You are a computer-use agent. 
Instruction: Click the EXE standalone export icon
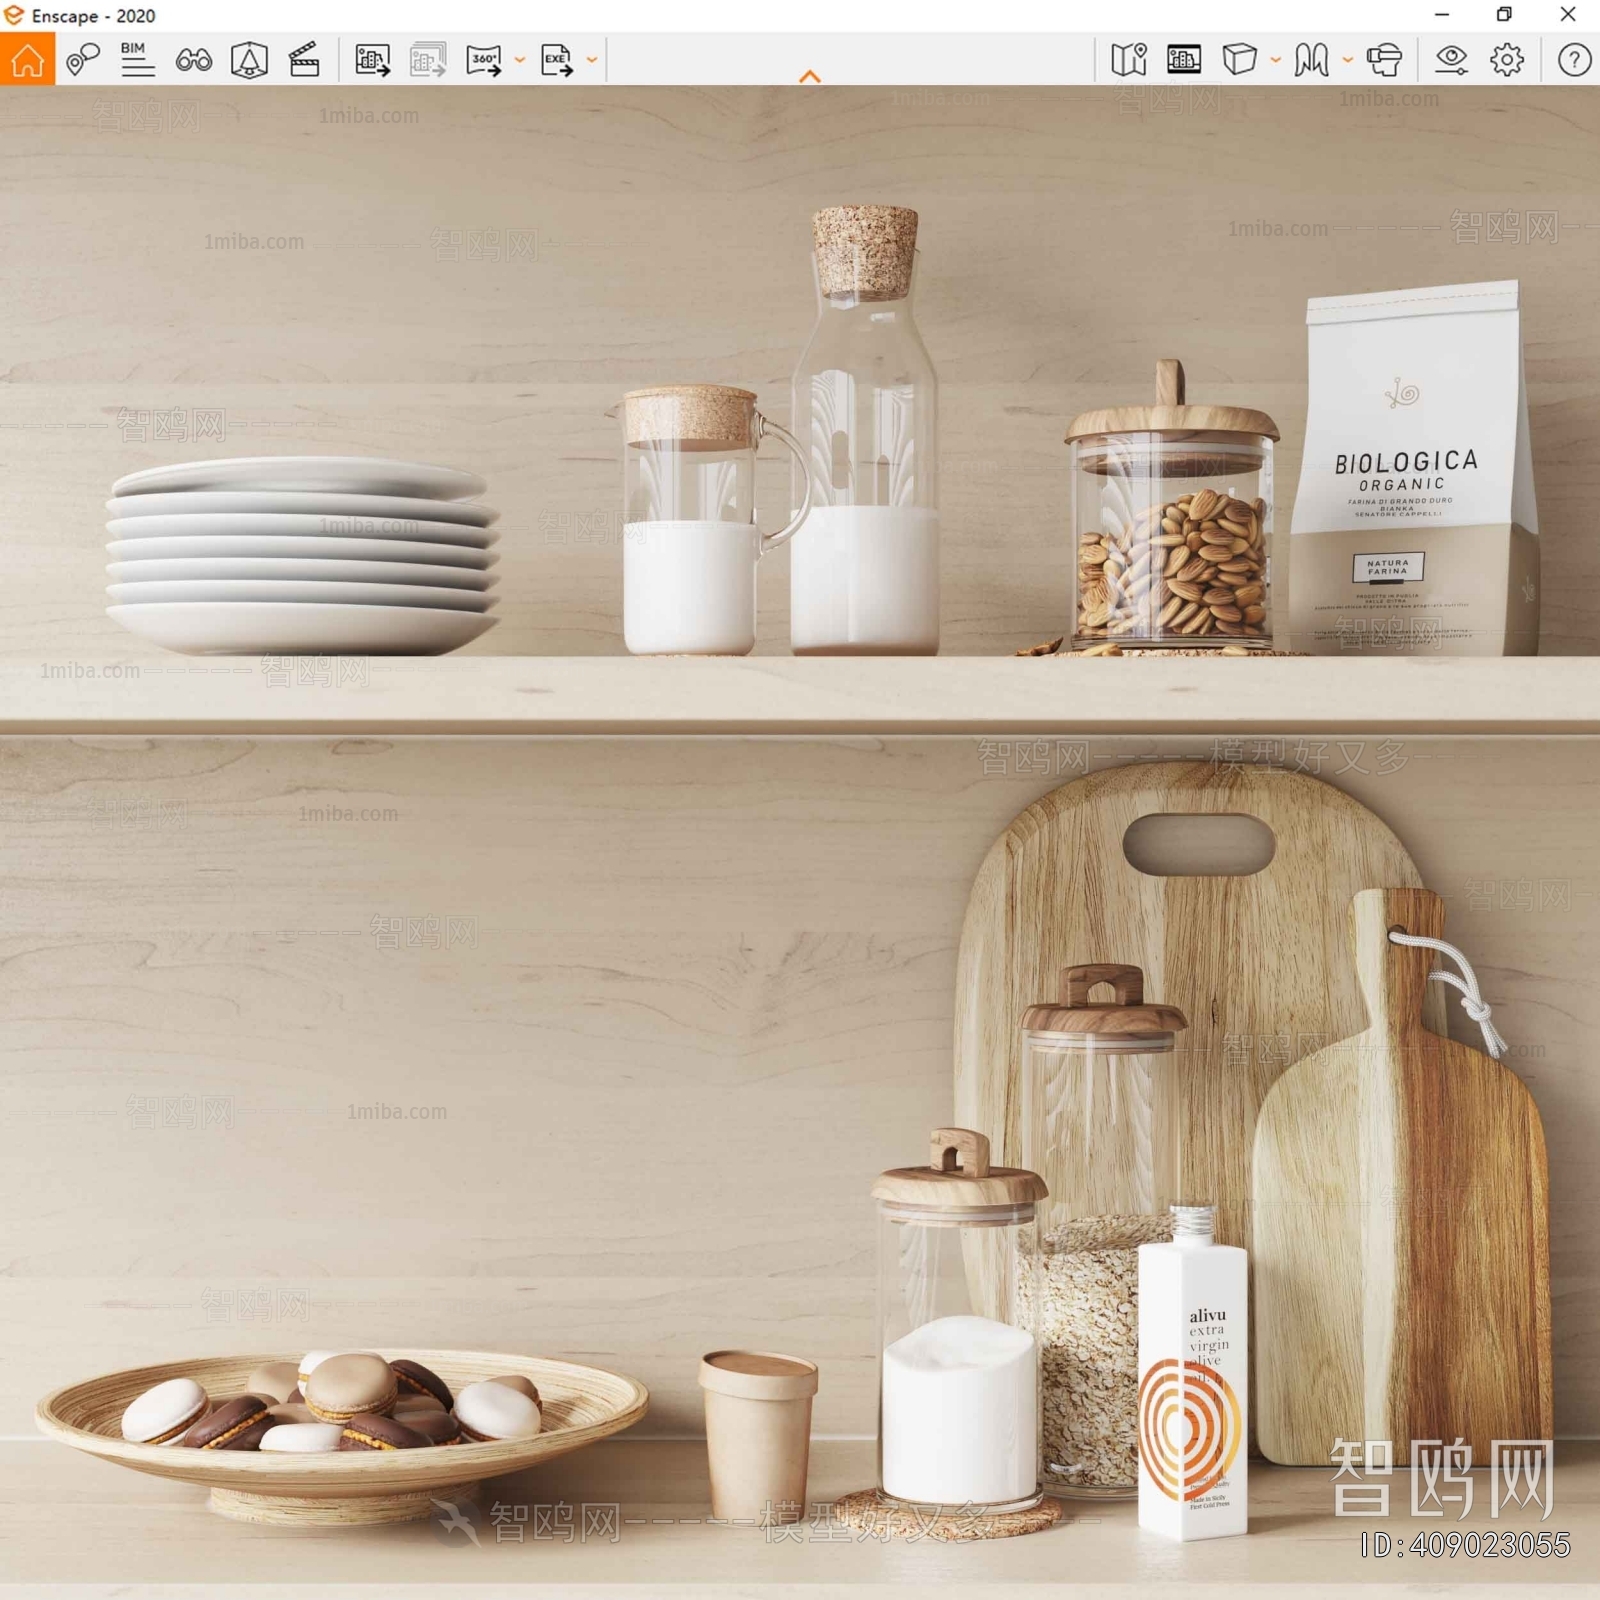point(557,60)
